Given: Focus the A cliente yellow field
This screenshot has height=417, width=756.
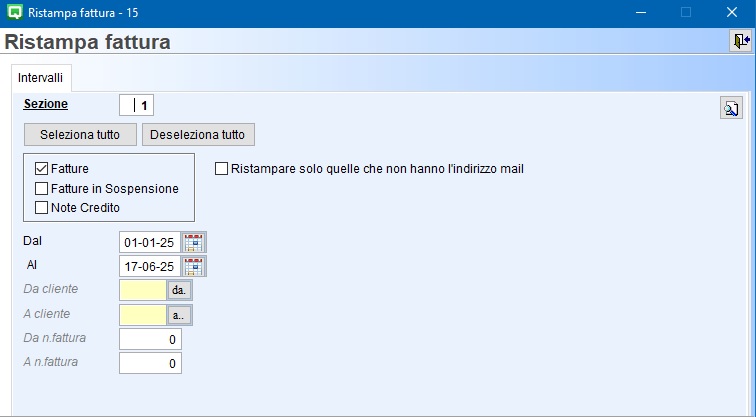Looking at the screenshot, I should pyautogui.click(x=143, y=315).
